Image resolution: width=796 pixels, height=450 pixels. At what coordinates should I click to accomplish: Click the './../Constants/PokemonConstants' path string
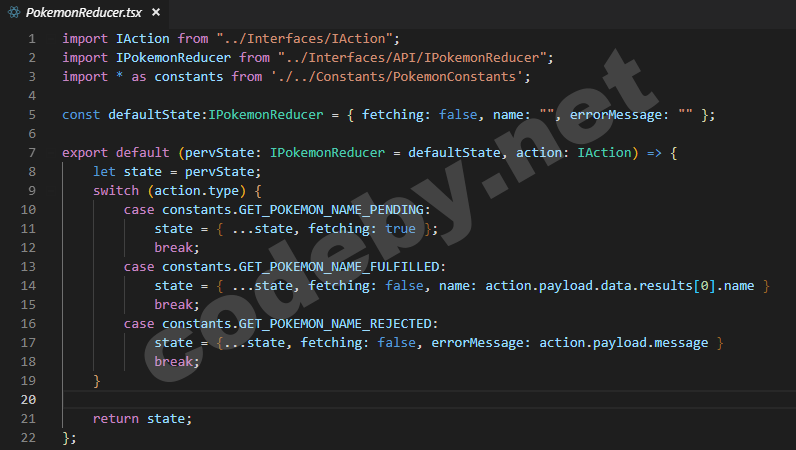click(397, 77)
